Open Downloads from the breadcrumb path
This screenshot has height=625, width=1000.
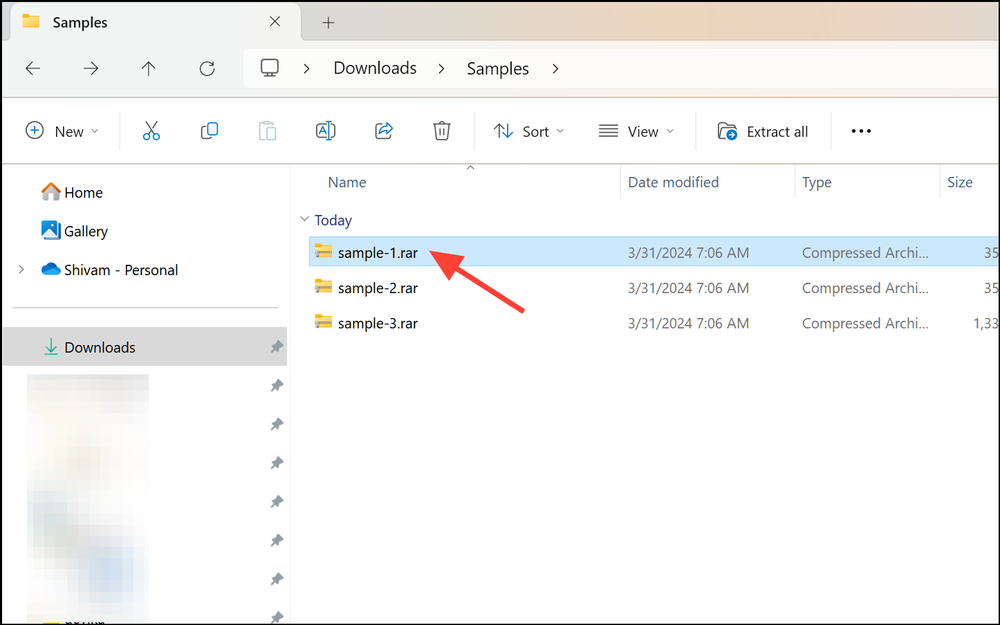coord(374,68)
